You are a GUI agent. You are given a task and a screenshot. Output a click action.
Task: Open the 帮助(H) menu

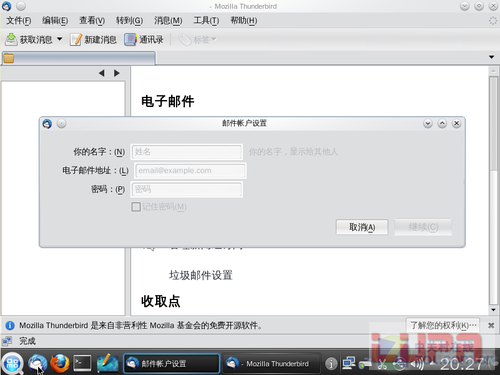(244, 21)
